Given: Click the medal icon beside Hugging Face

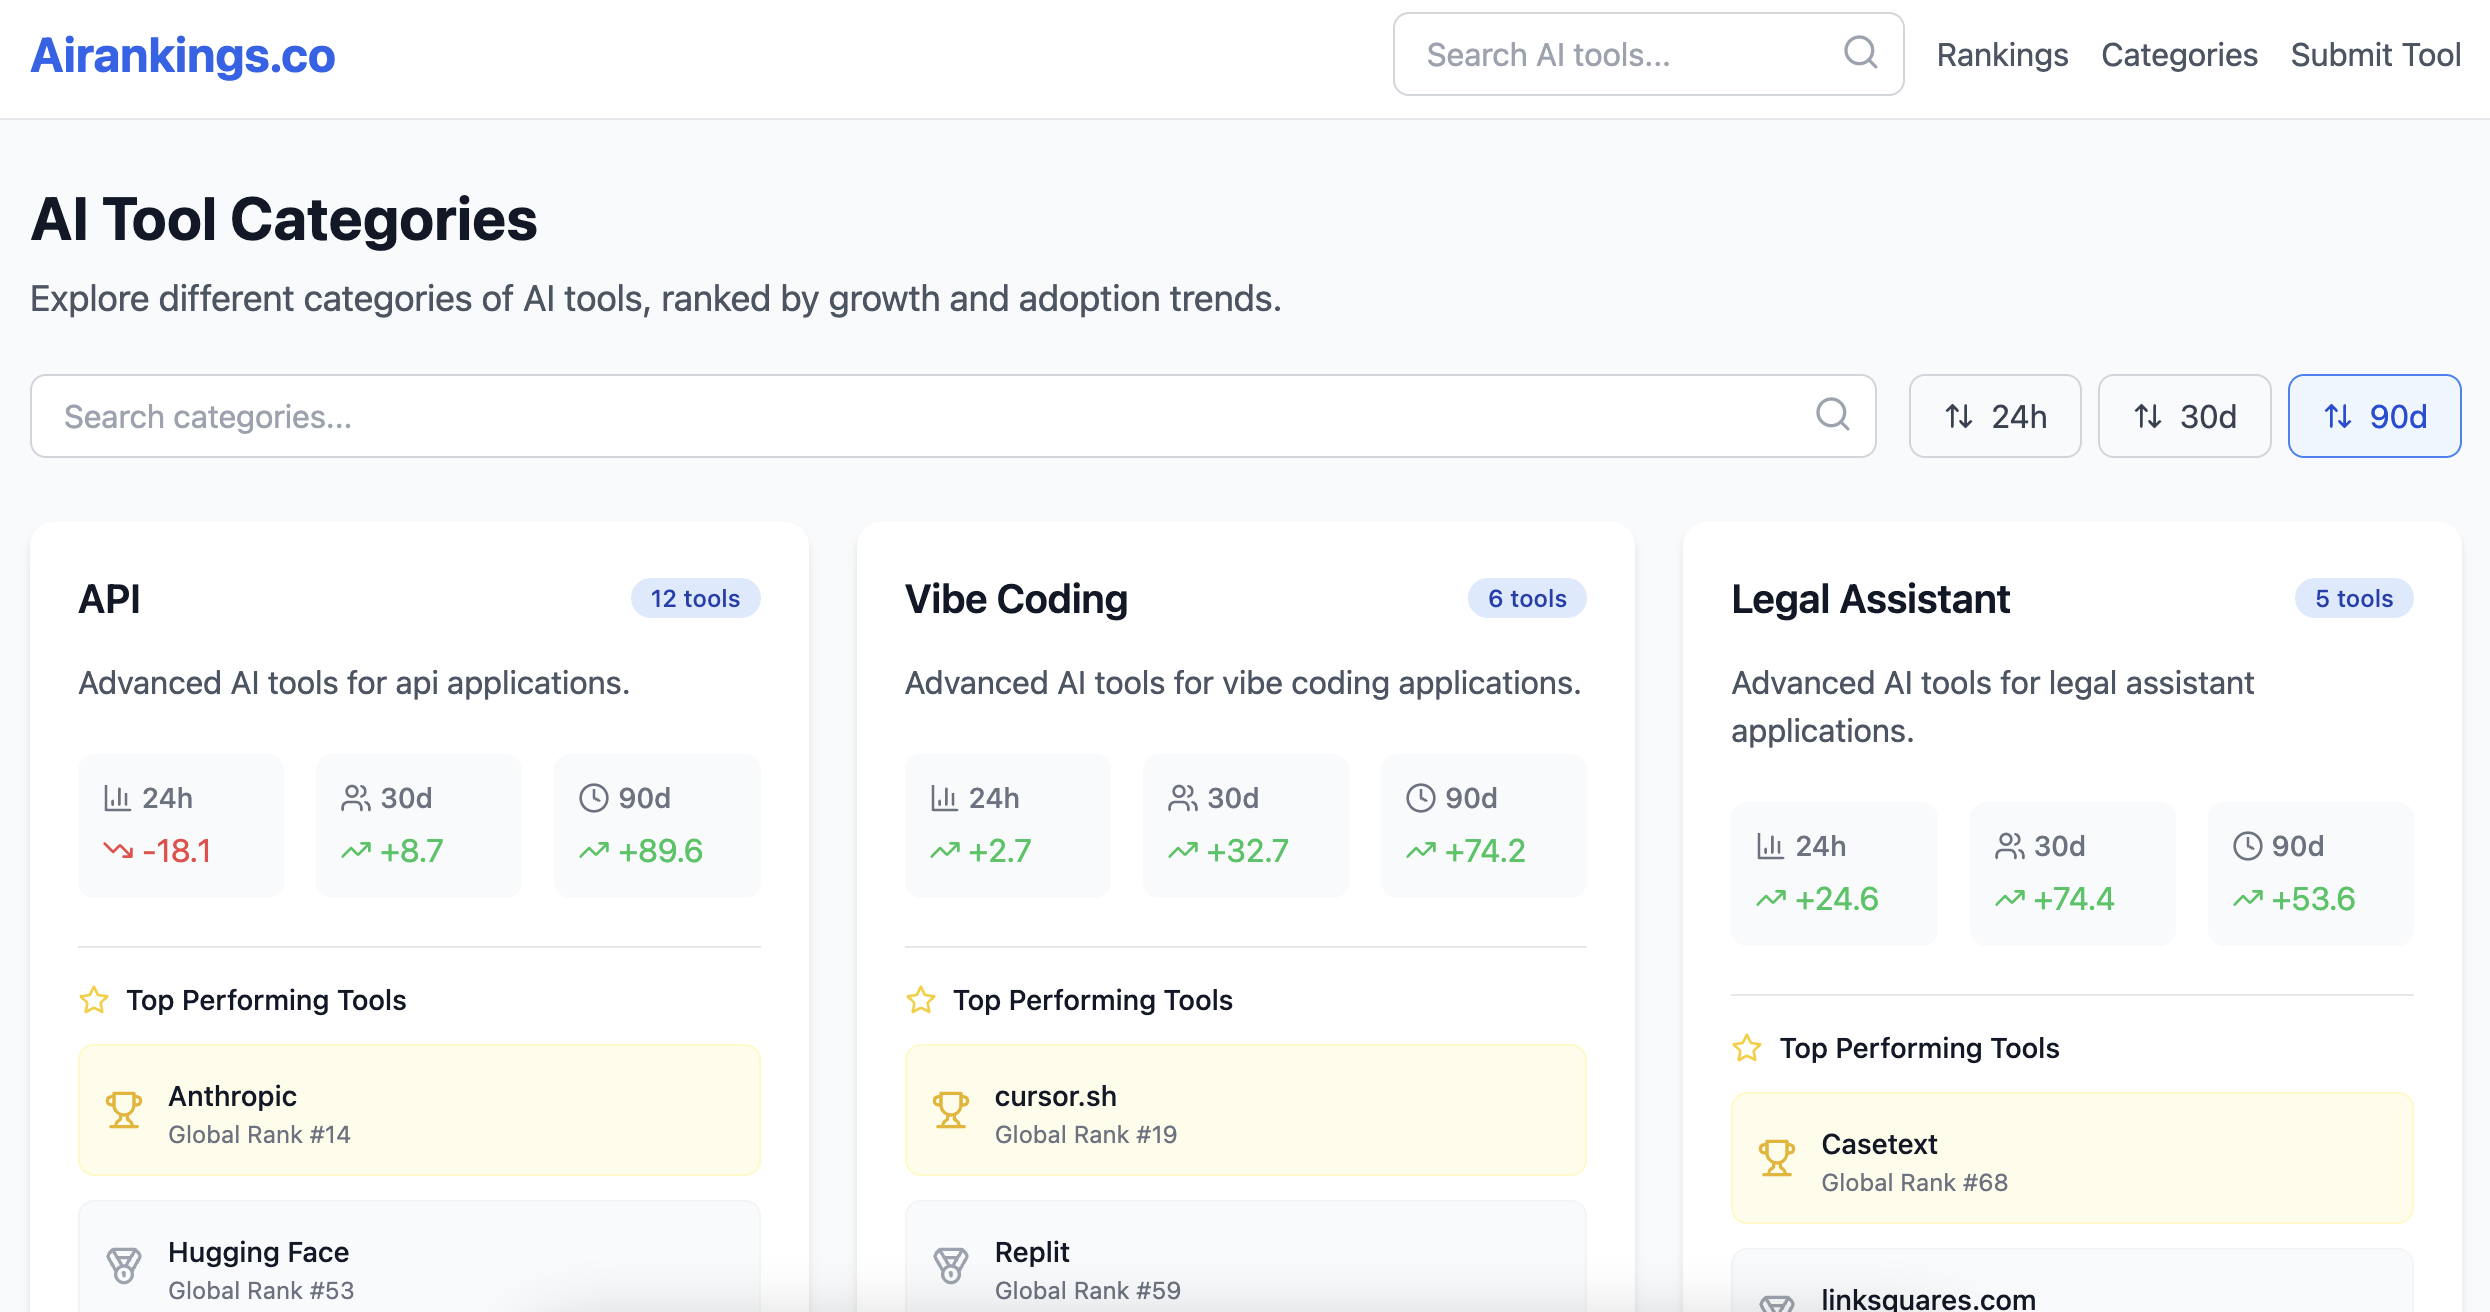Looking at the screenshot, I should (x=124, y=1266).
